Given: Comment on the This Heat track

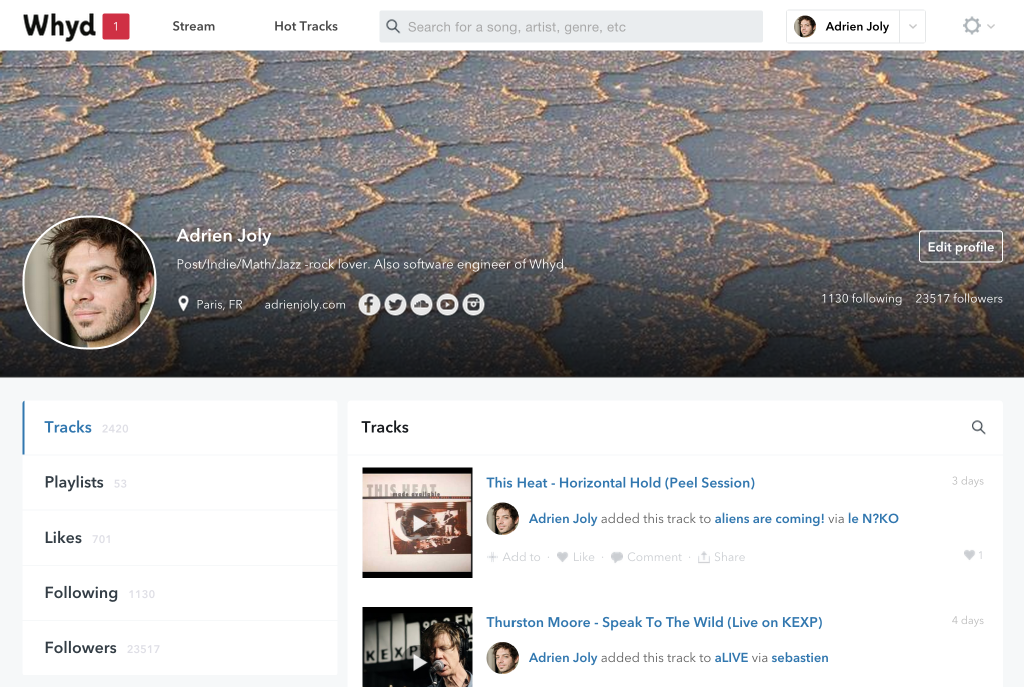Looking at the screenshot, I should [647, 557].
